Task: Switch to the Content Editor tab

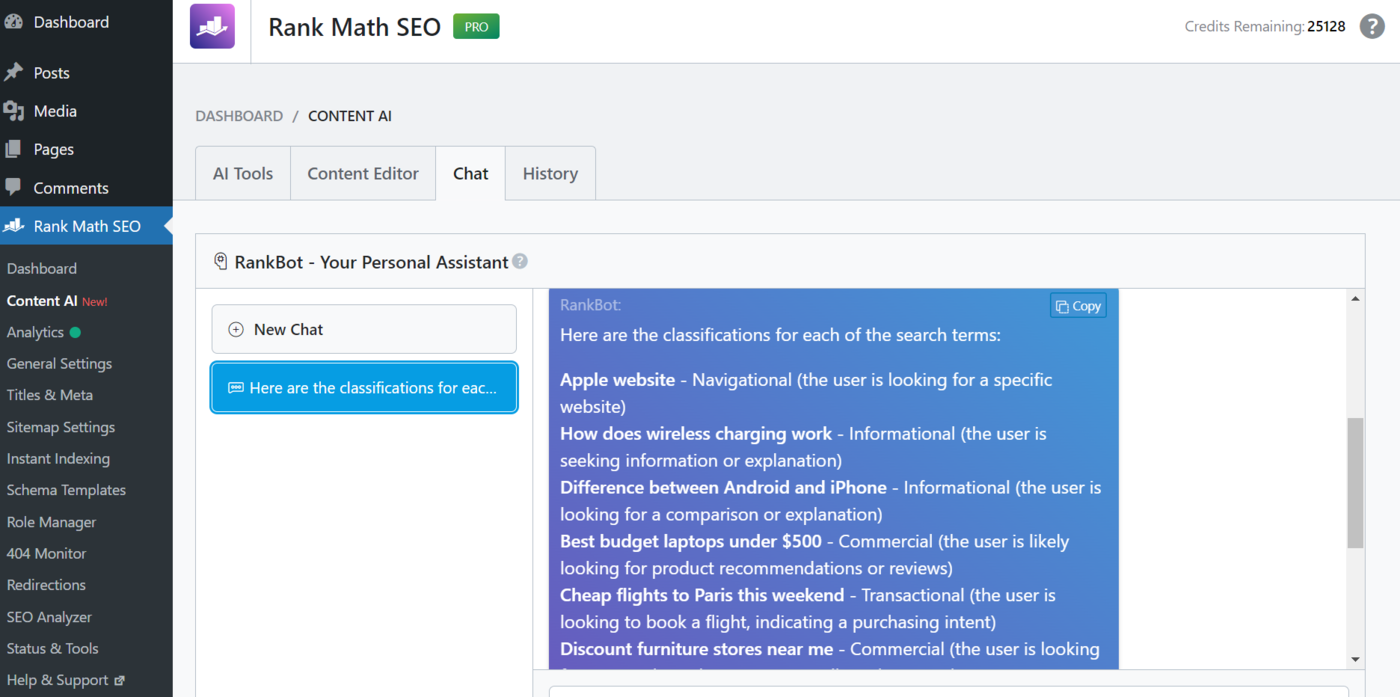Action: pyautogui.click(x=363, y=173)
